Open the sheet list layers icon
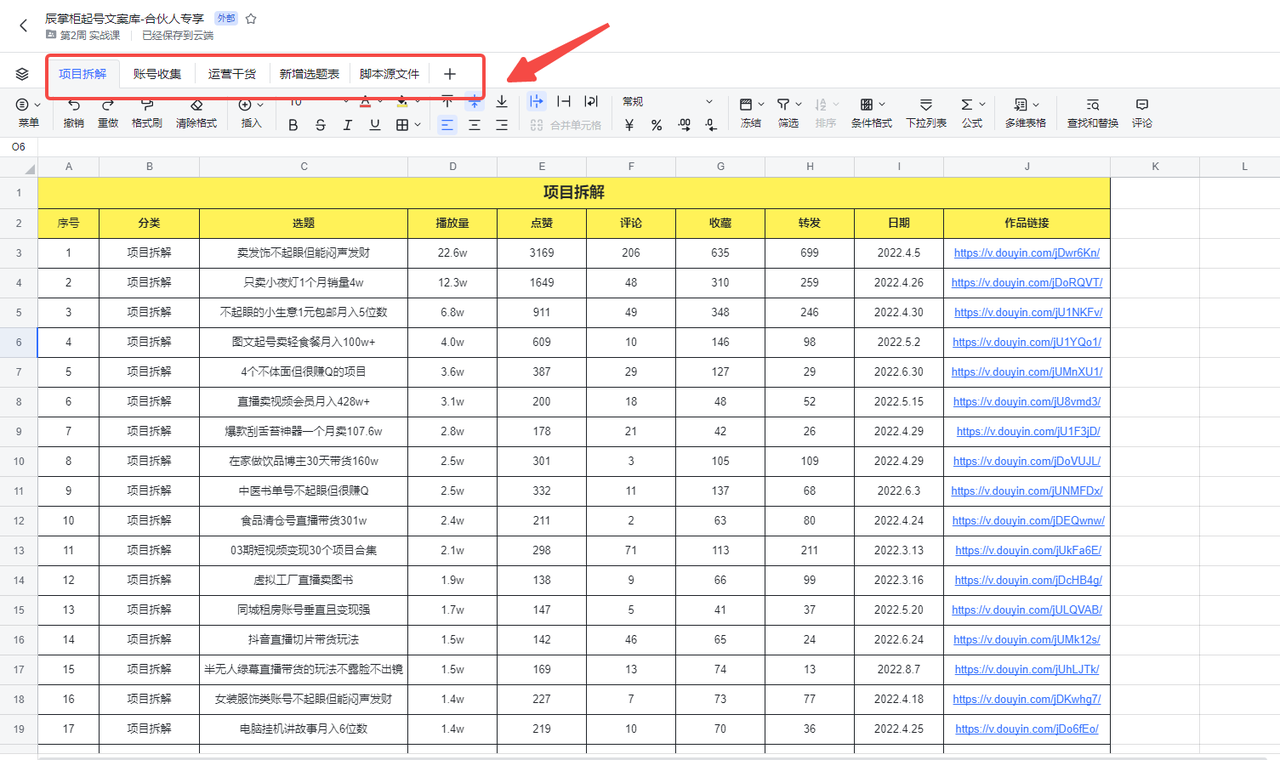1280x760 pixels. pyautogui.click(x=22, y=74)
